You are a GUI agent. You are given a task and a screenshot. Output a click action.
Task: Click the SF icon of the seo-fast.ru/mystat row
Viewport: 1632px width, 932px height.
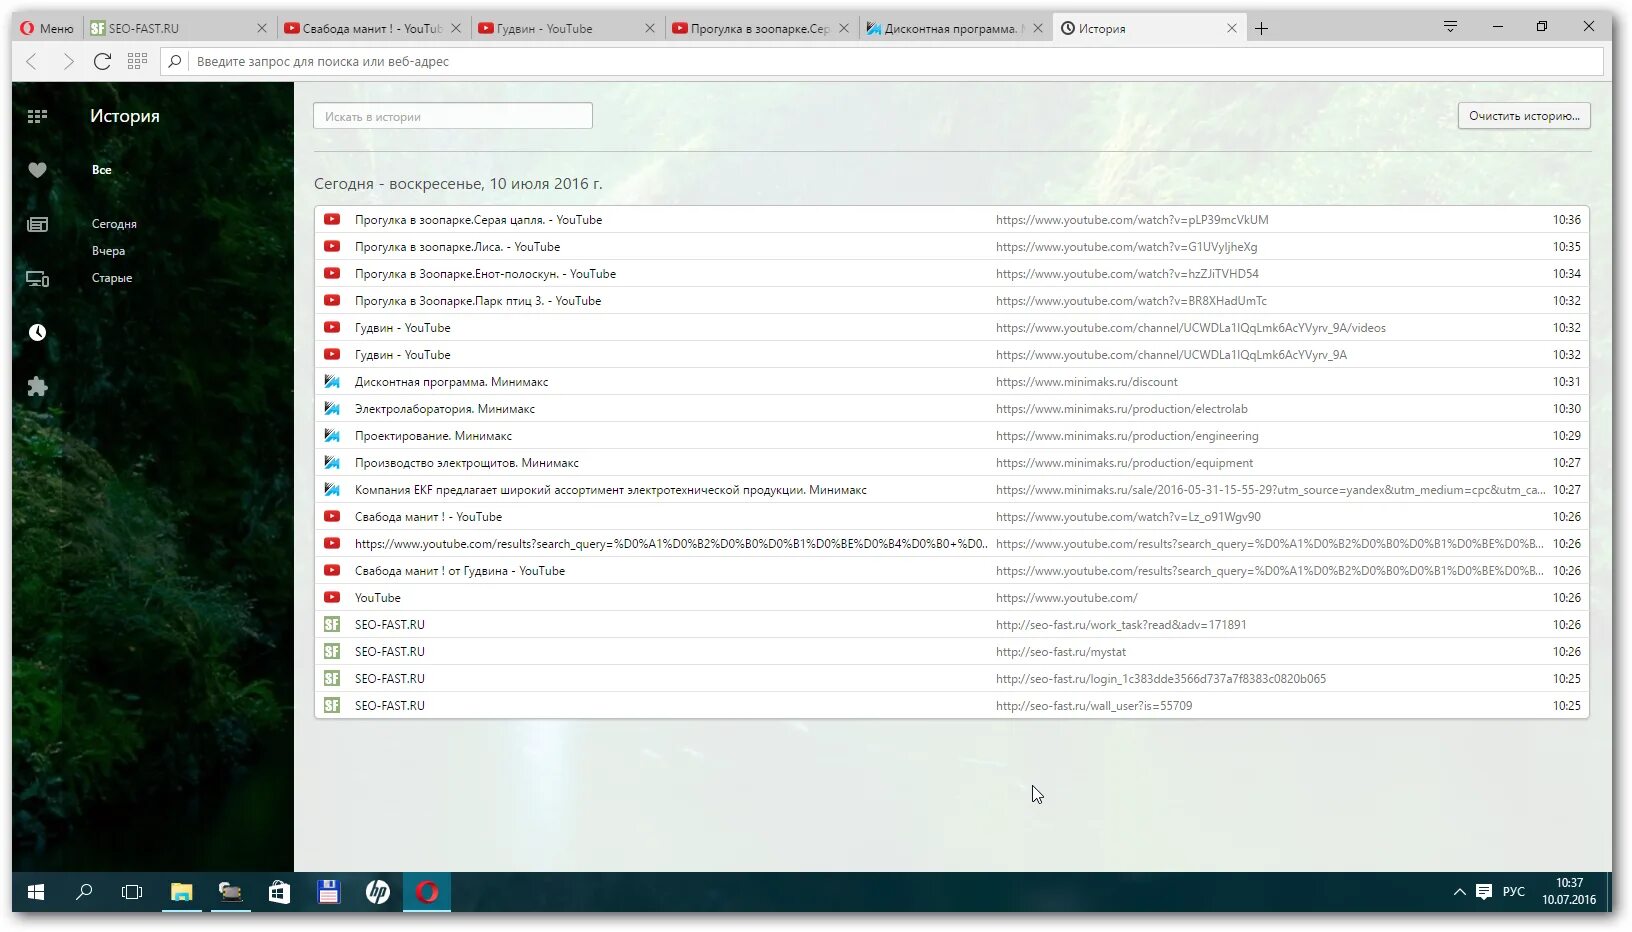332,652
